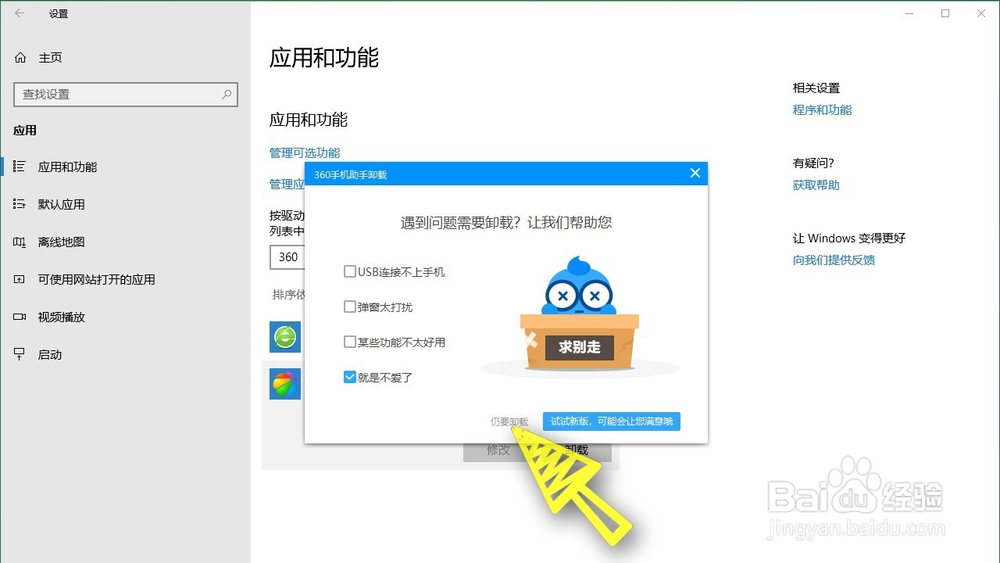Check the USB连接不上手机 option
1000x563 pixels.
(349, 272)
